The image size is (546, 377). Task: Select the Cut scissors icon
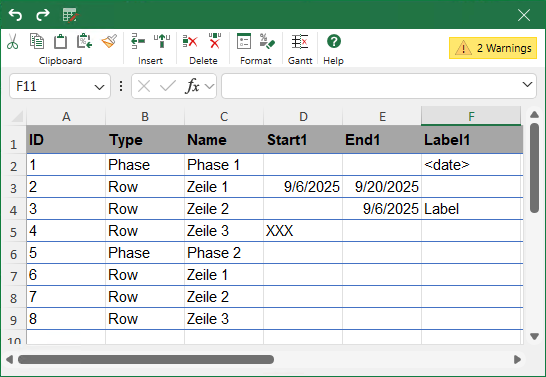click(x=13, y=41)
